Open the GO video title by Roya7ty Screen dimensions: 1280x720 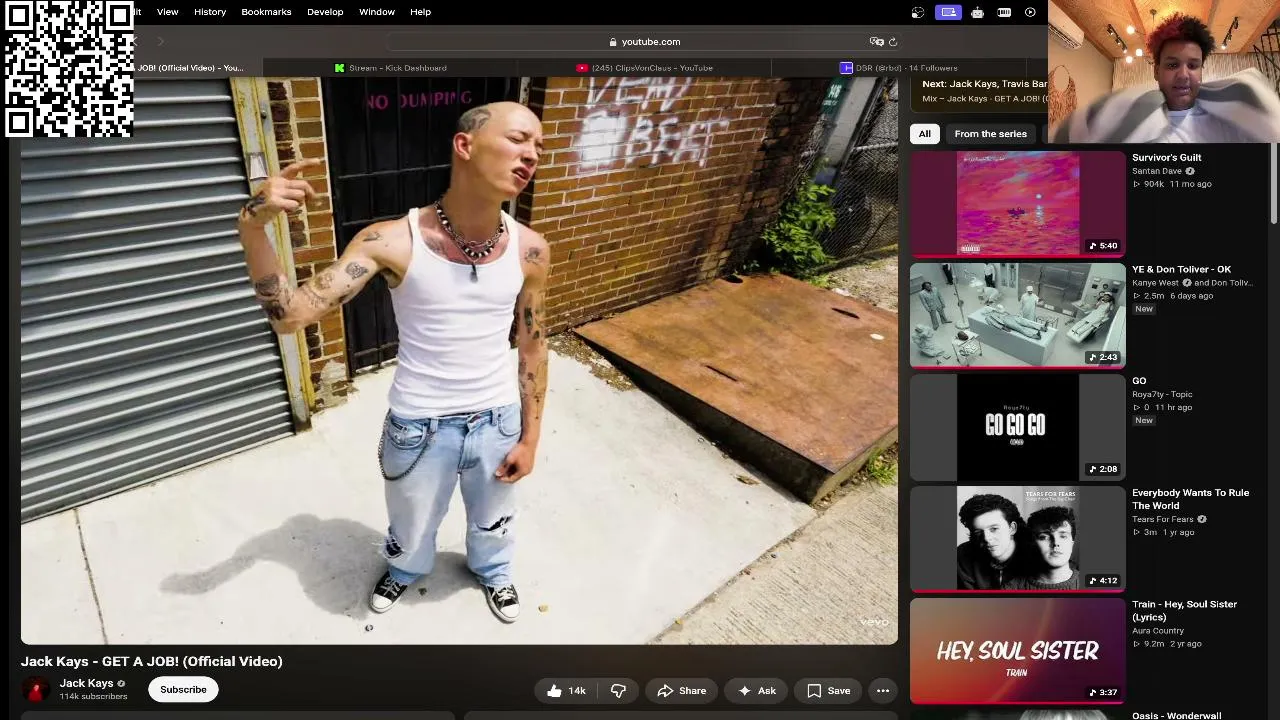point(1139,381)
